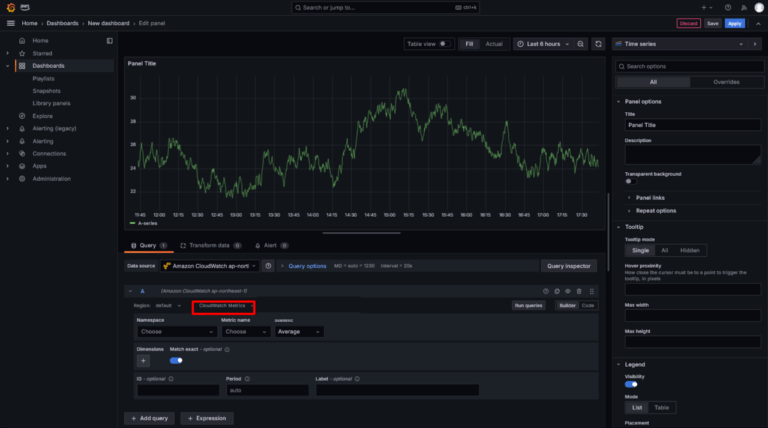Show query A help icon
The image size is (768, 428).
click(x=546, y=291)
